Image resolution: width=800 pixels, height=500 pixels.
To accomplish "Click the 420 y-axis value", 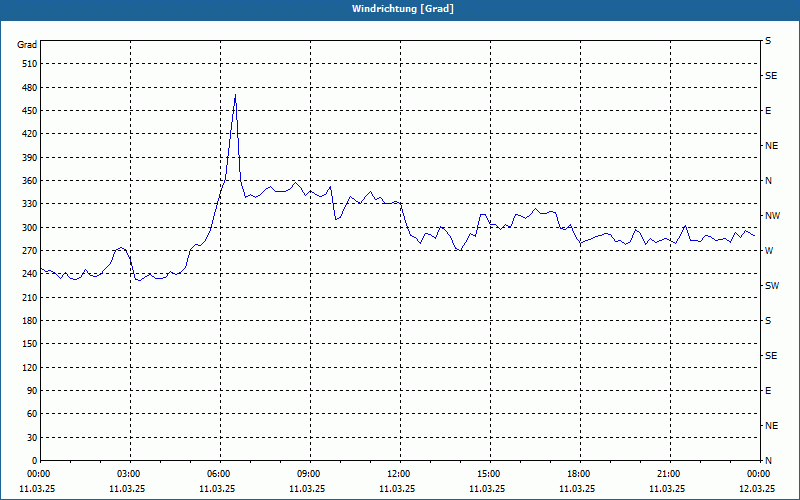I will [x=30, y=134].
